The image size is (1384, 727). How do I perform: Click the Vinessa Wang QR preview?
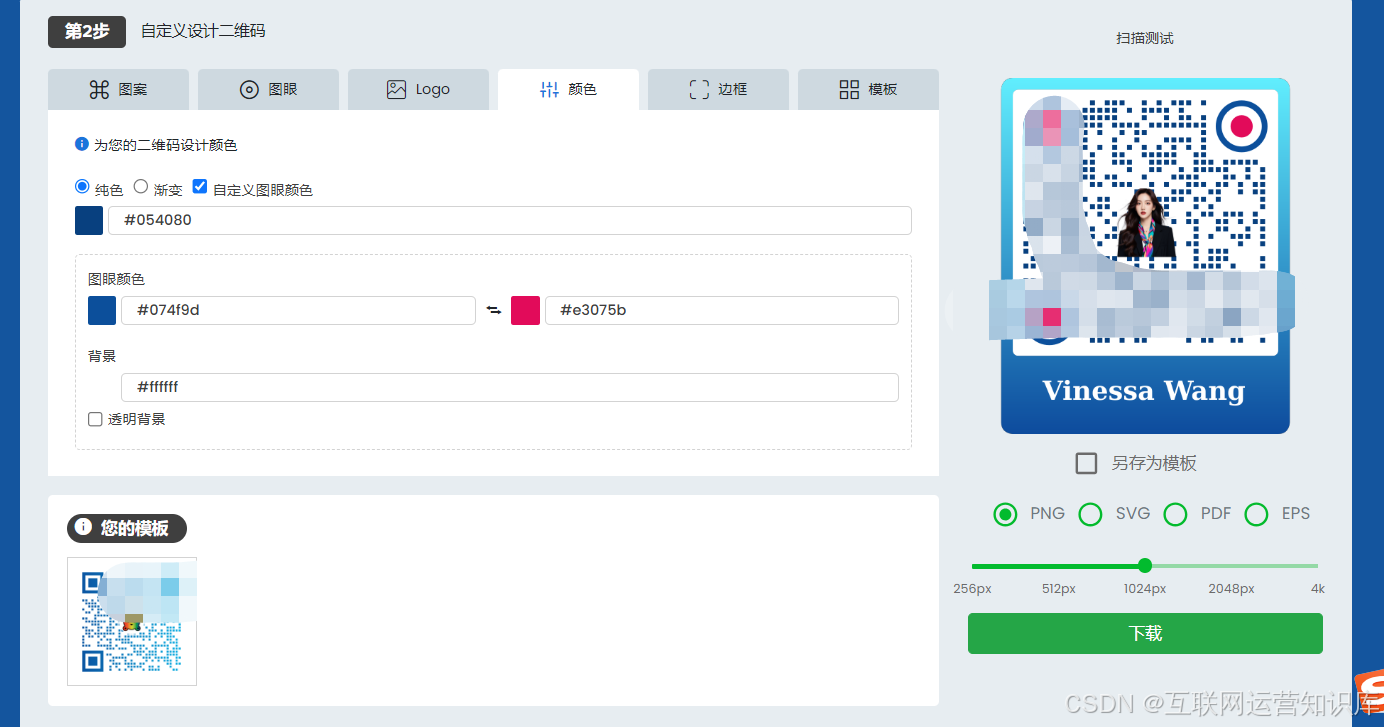coord(1145,256)
